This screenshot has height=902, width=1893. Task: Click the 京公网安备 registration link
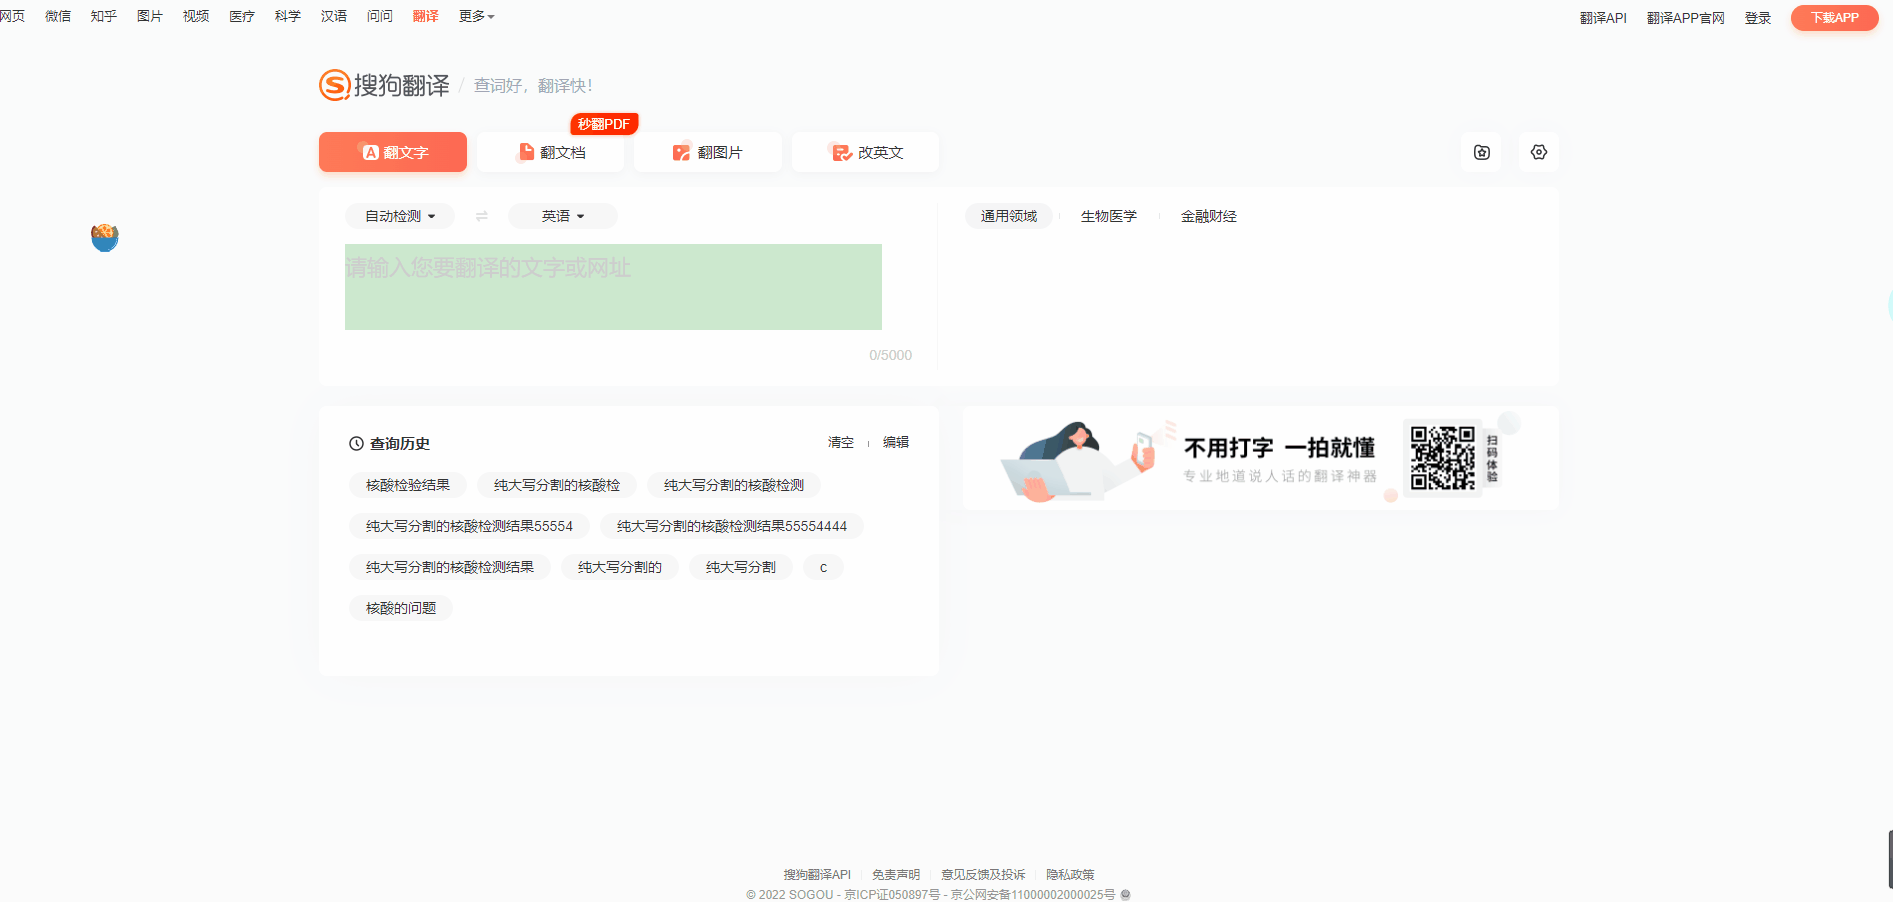point(1033,895)
